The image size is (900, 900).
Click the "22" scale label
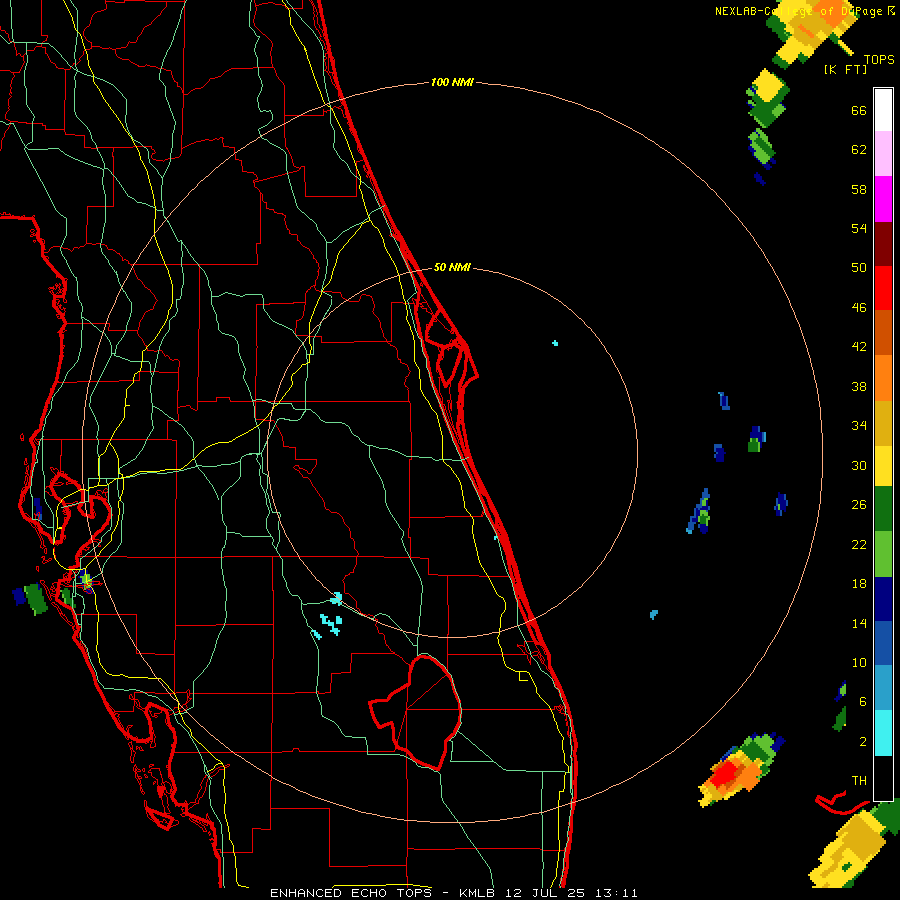pyautogui.click(x=859, y=544)
